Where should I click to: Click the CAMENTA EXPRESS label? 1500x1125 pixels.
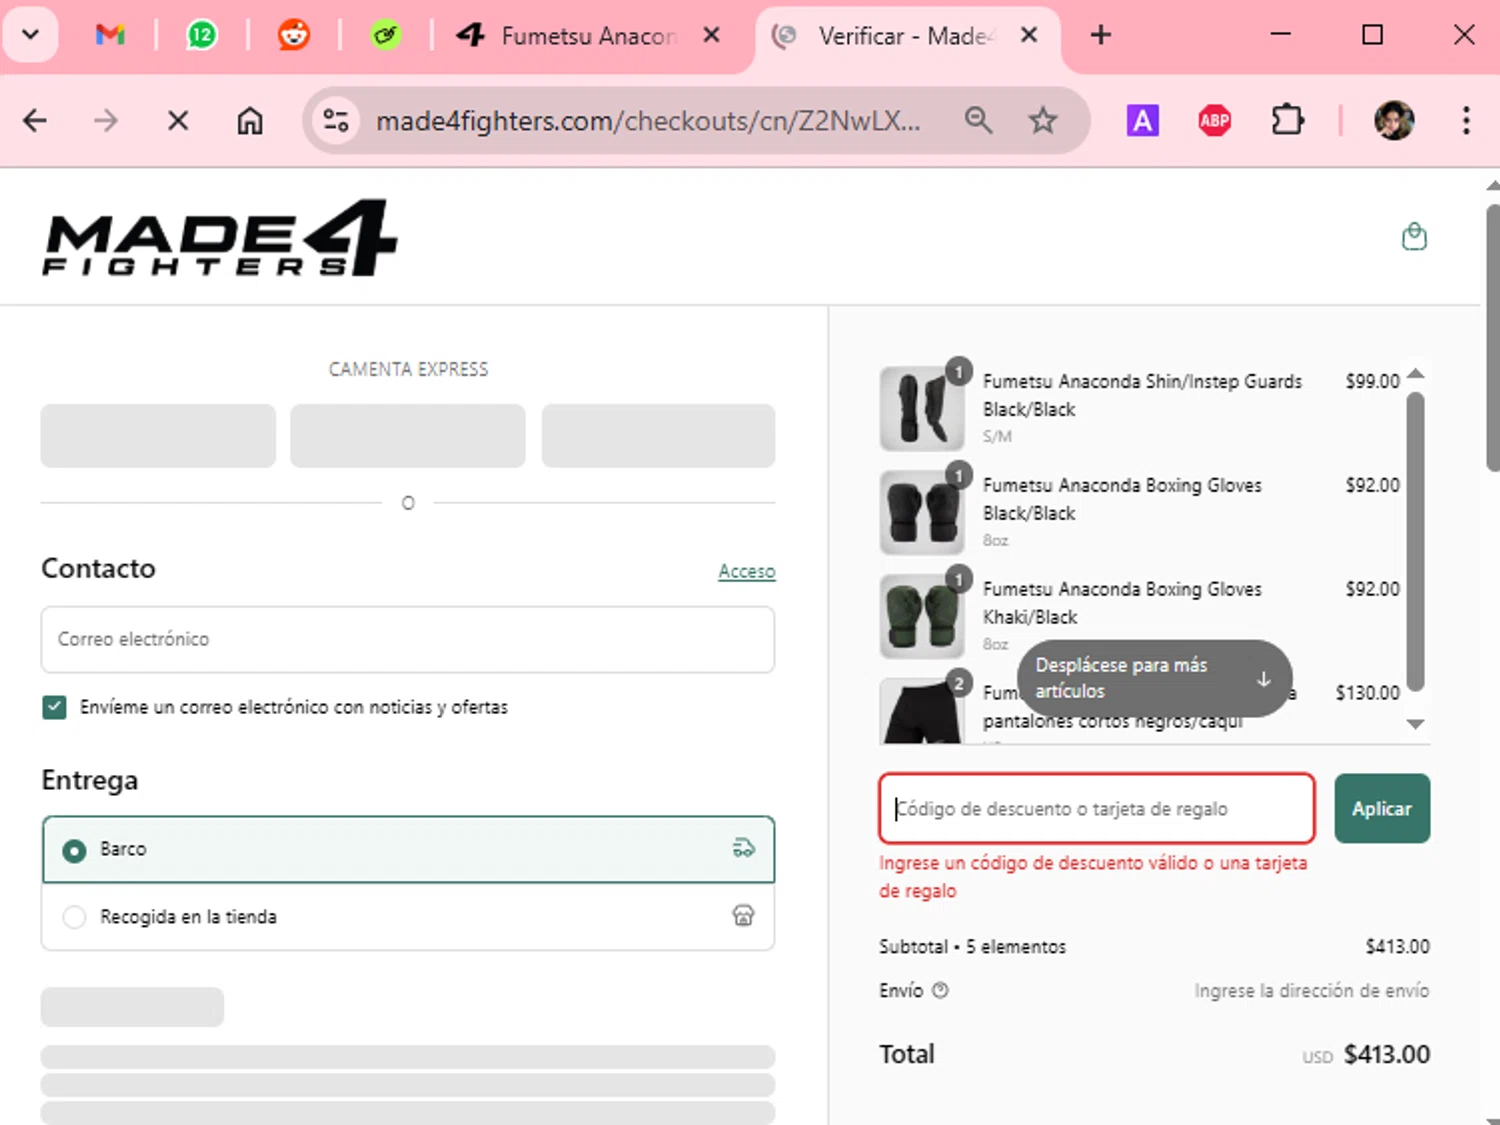coord(408,369)
